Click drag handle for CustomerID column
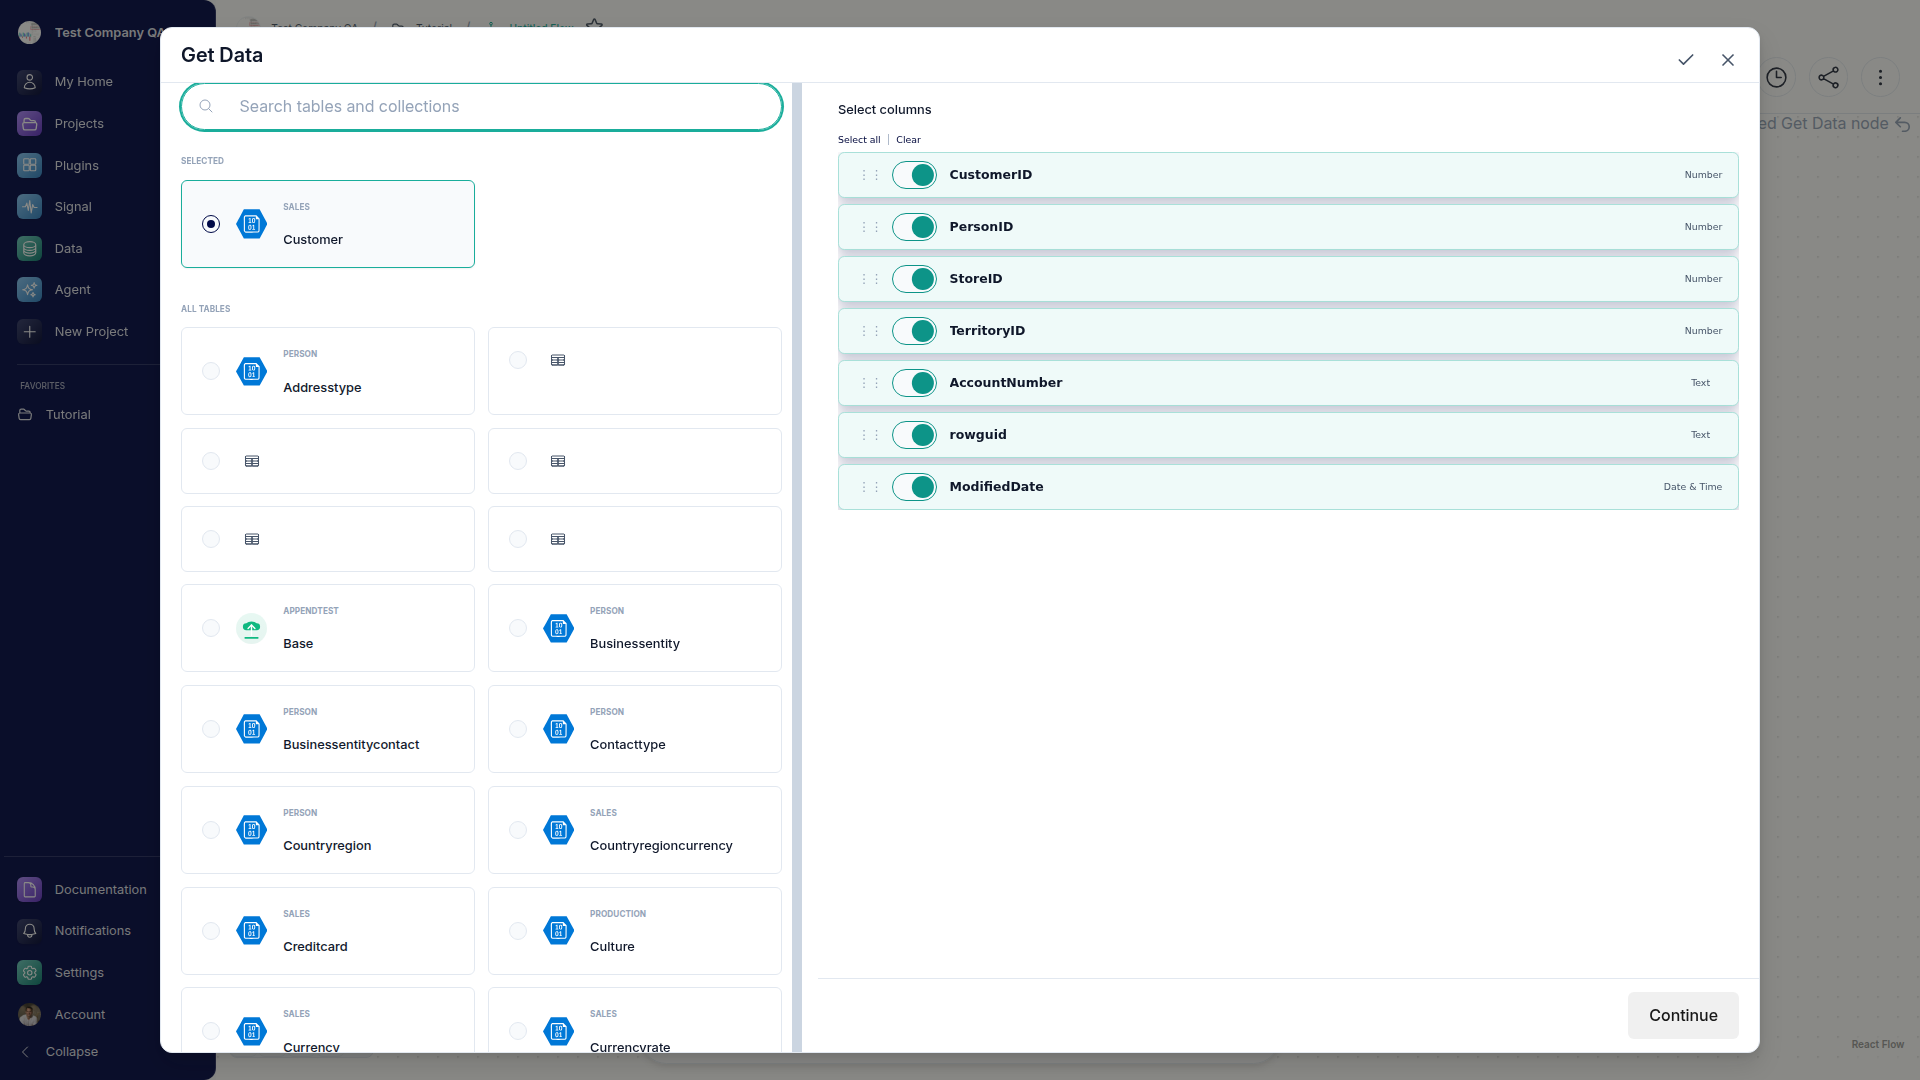This screenshot has height=1080, width=1920. pos(870,175)
